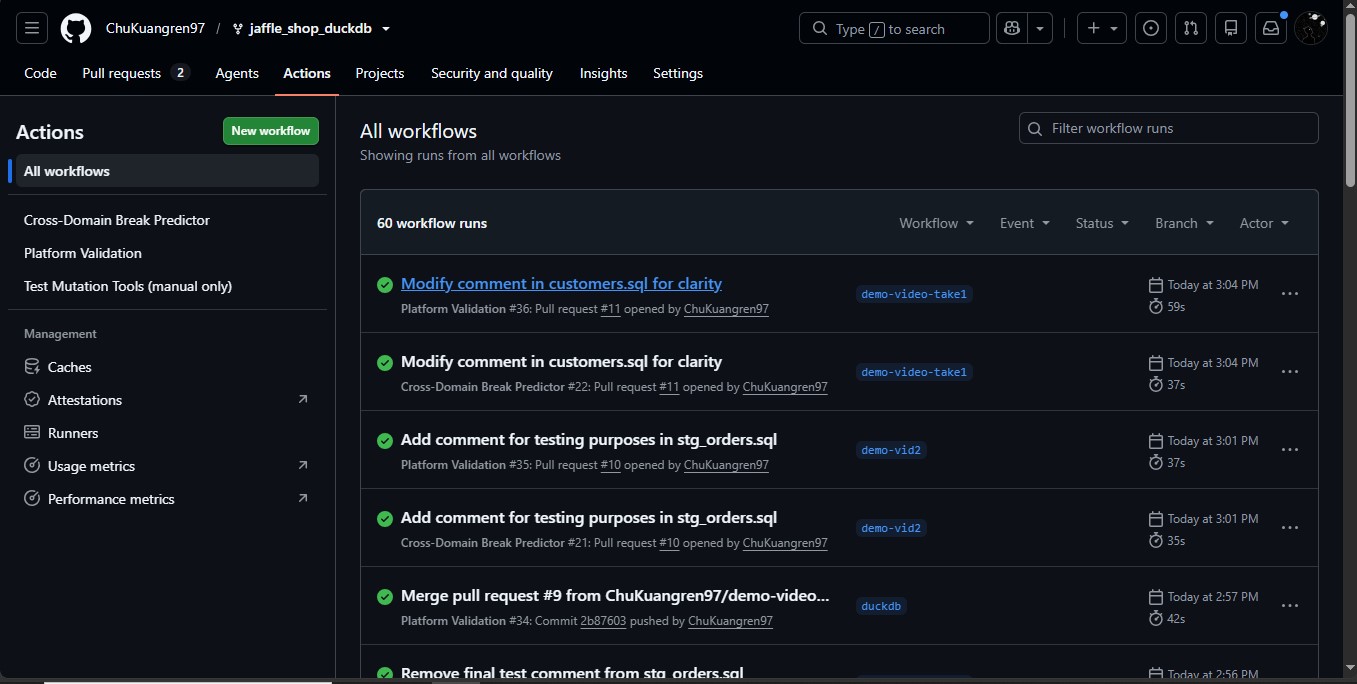
Task: Open commit 2b87603 link
Action: click(x=603, y=621)
